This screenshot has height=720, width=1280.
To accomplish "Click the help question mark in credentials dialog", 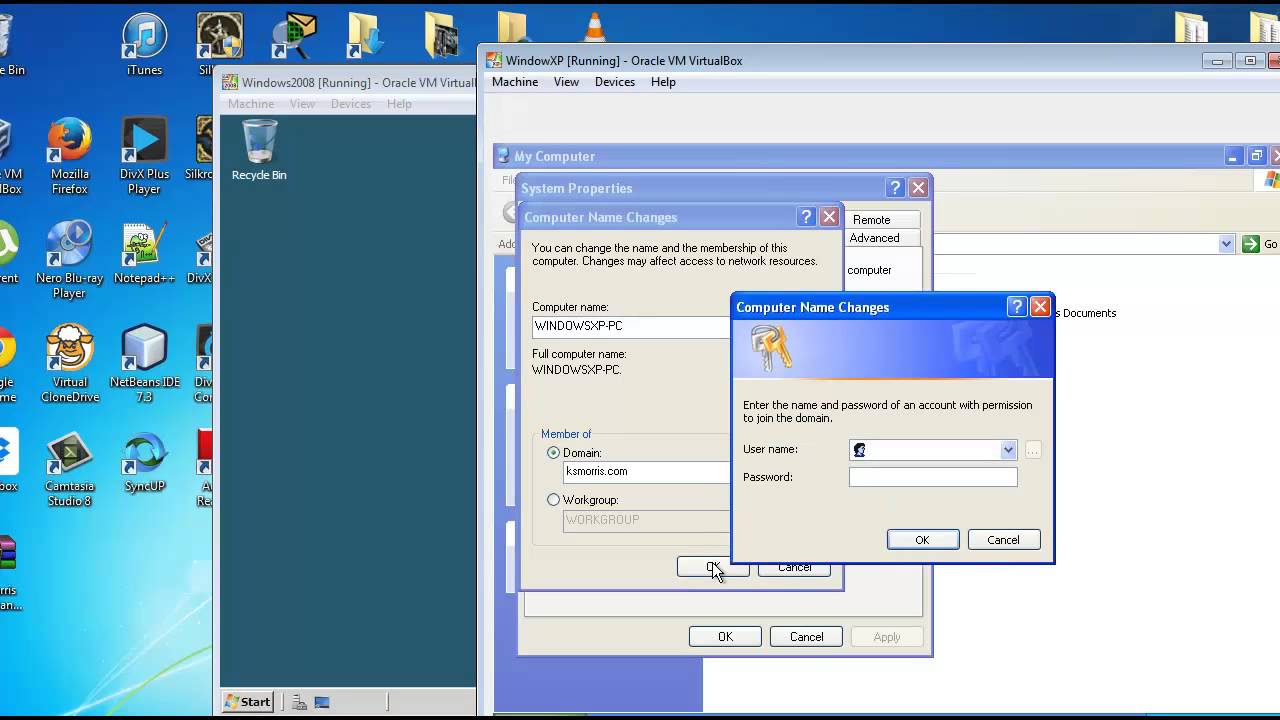I will point(1017,307).
